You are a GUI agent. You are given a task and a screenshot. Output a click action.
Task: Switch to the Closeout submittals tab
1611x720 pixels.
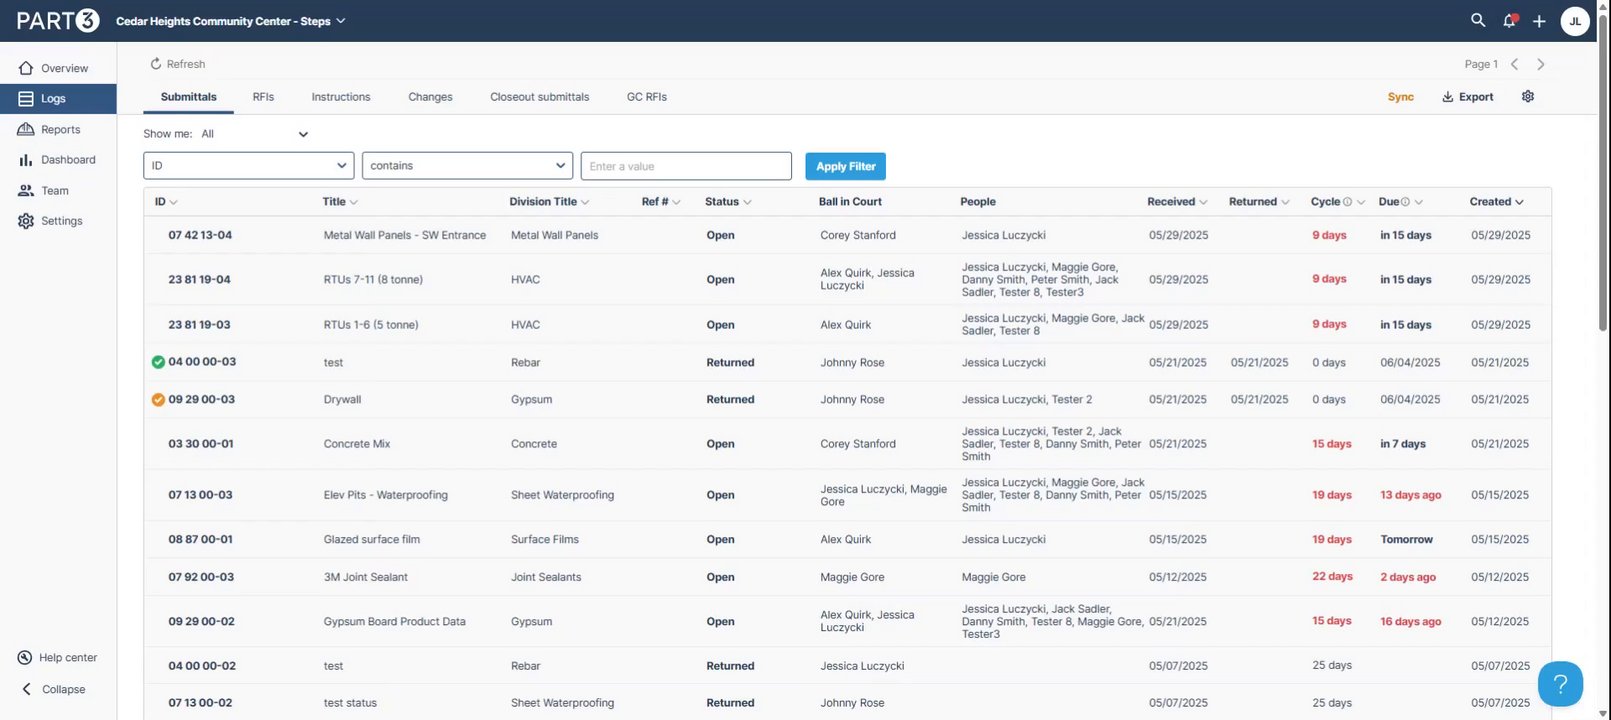[x=540, y=97]
